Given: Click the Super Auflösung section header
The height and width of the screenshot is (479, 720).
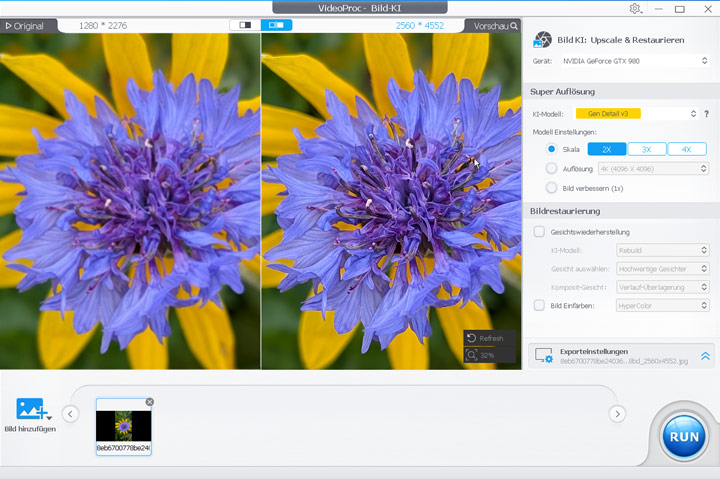Looking at the screenshot, I should (x=562, y=91).
